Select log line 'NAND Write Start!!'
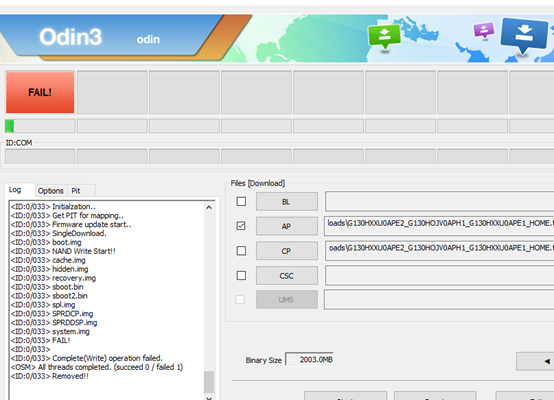This screenshot has height=400, width=554. point(63,251)
